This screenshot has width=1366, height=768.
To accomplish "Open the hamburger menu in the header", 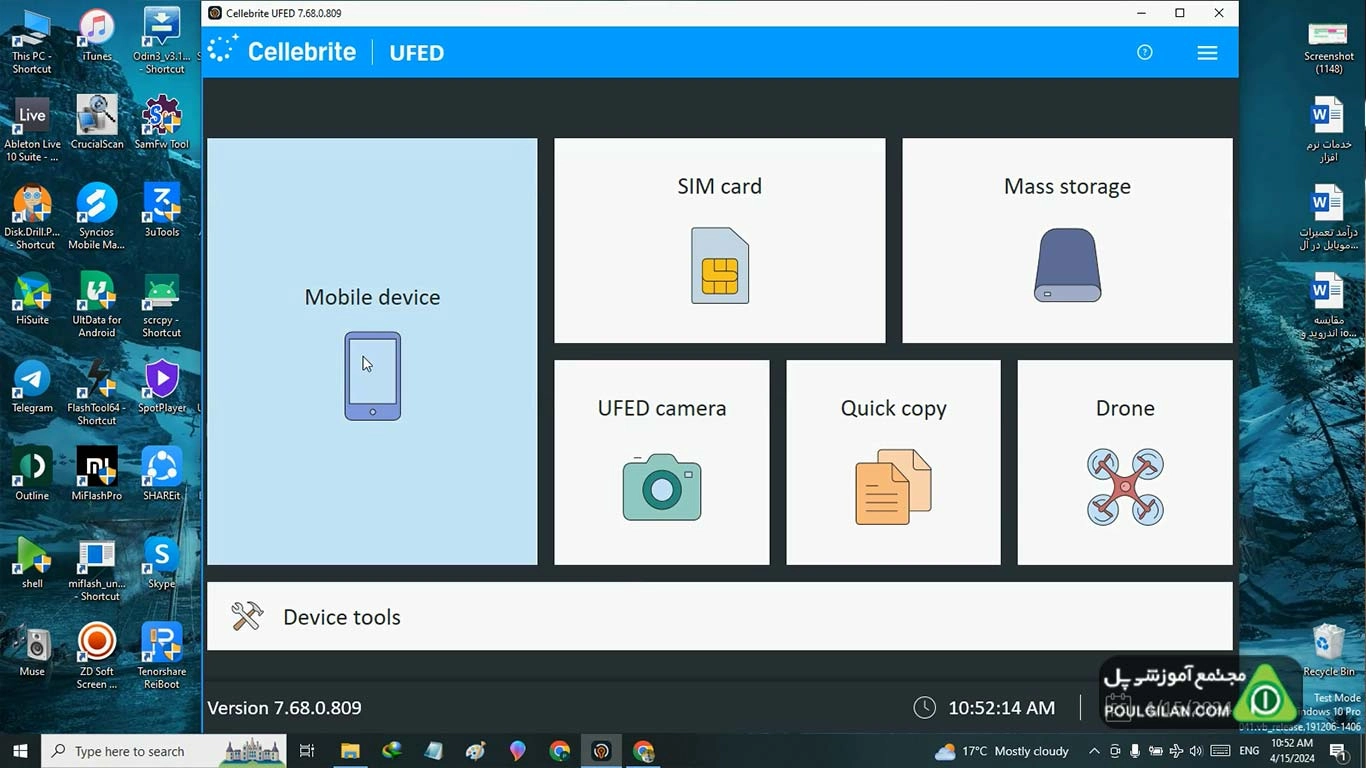I will click(x=1207, y=53).
